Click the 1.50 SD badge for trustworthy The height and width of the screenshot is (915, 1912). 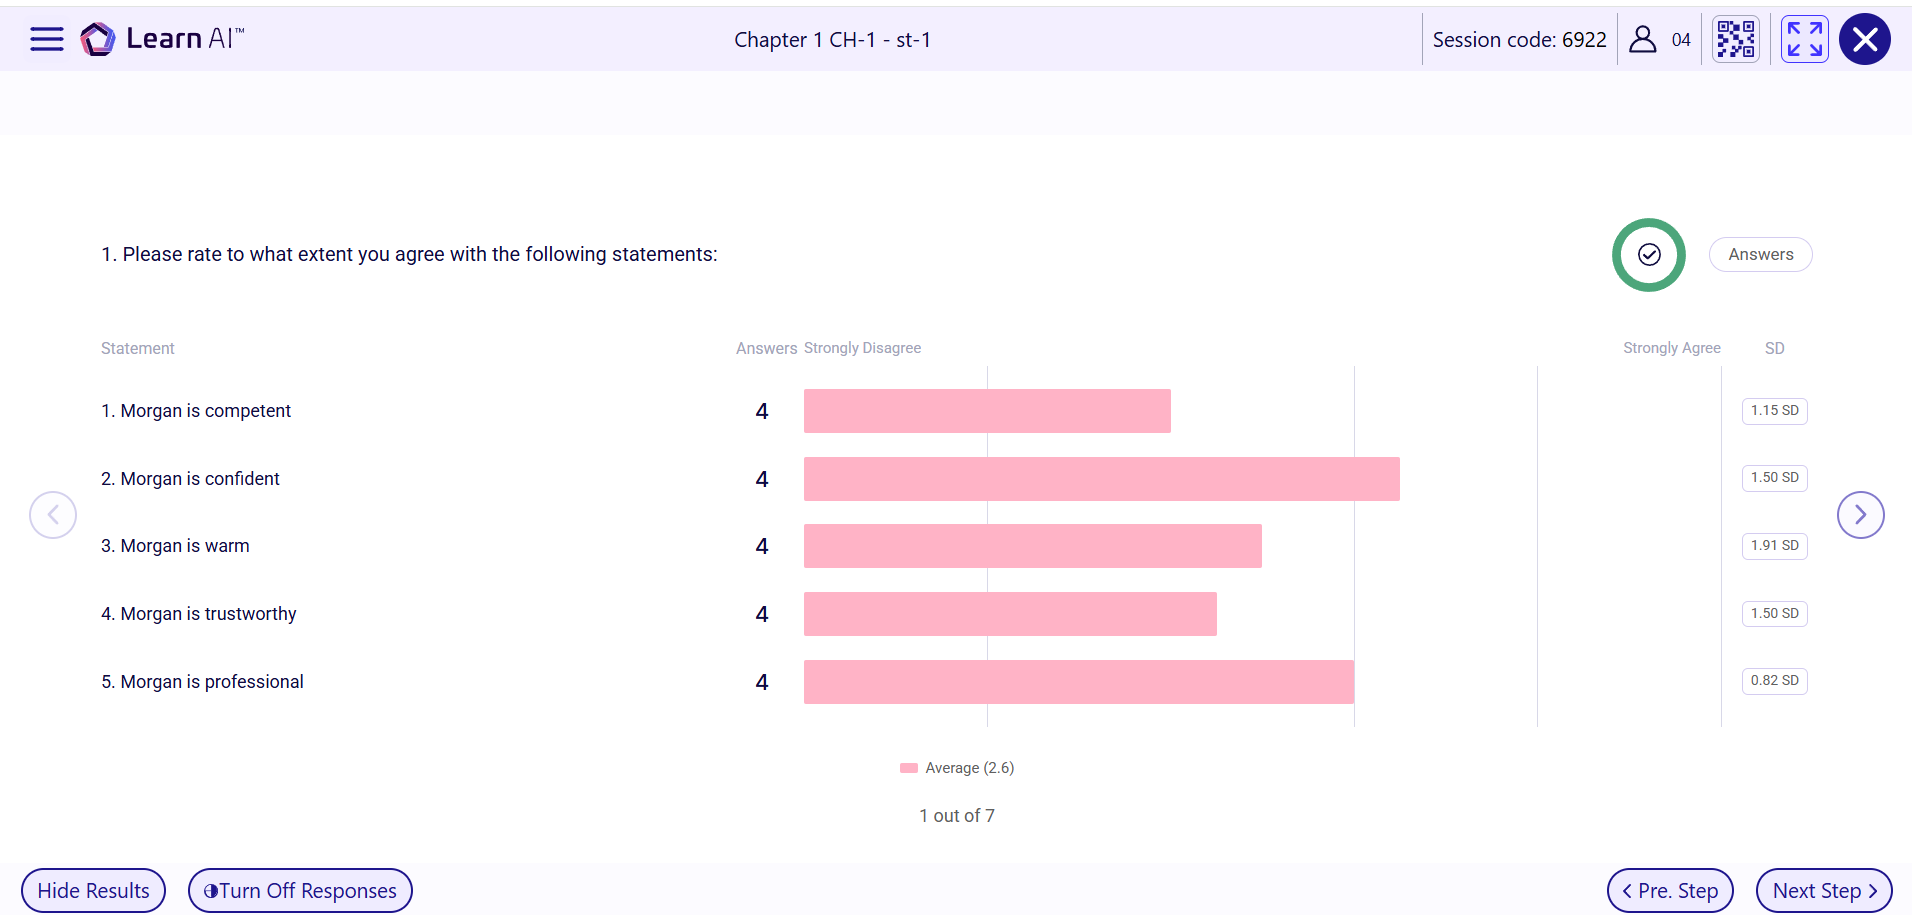1775,614
